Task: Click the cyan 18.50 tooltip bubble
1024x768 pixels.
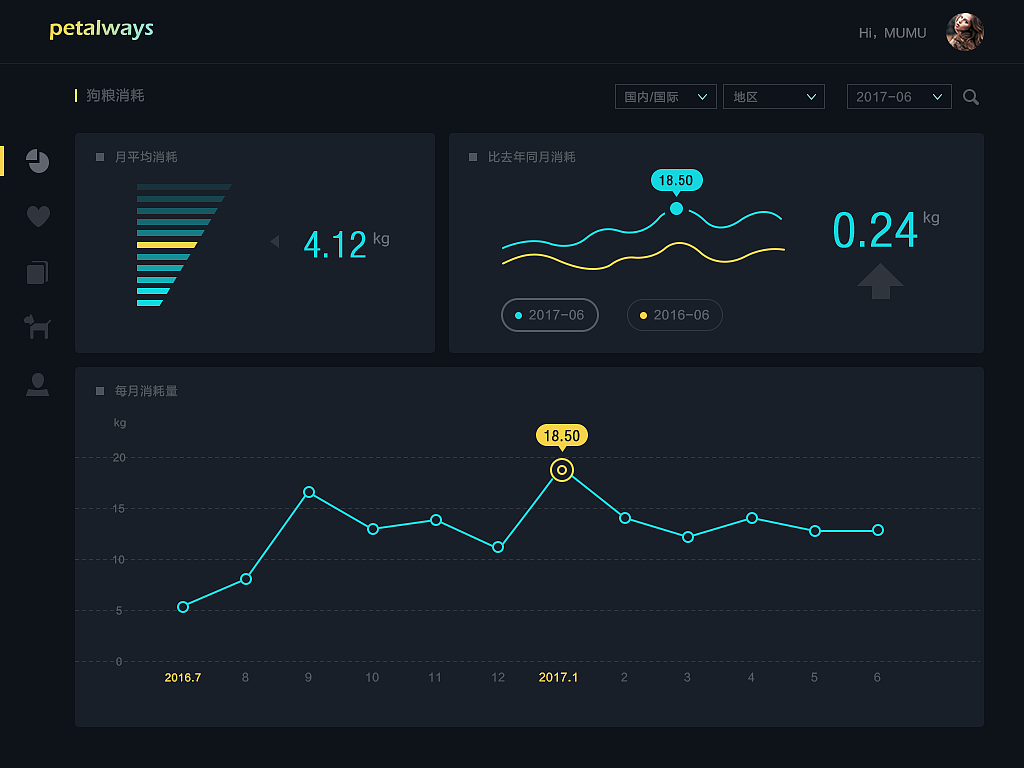Action: click(x=677, y=181)
